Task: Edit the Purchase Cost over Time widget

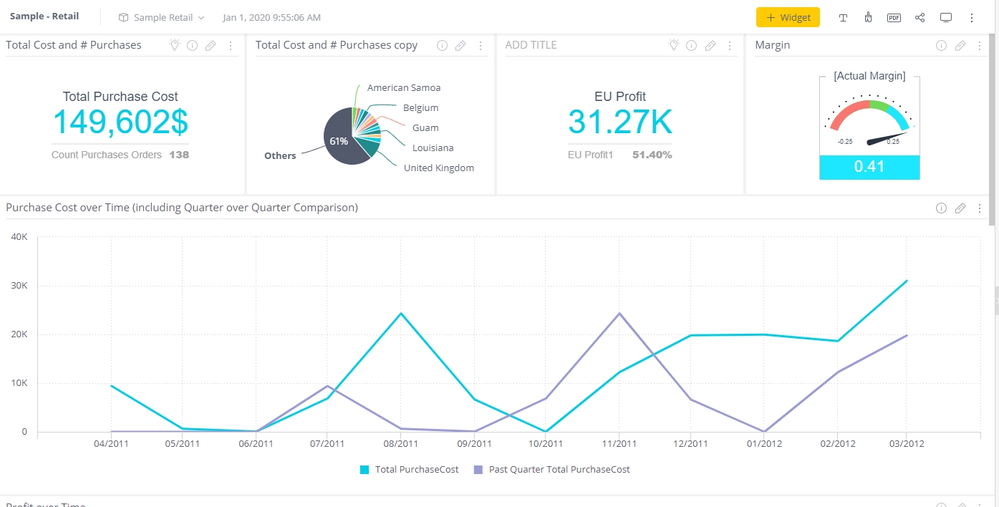Action: click(x=960, y=208)
